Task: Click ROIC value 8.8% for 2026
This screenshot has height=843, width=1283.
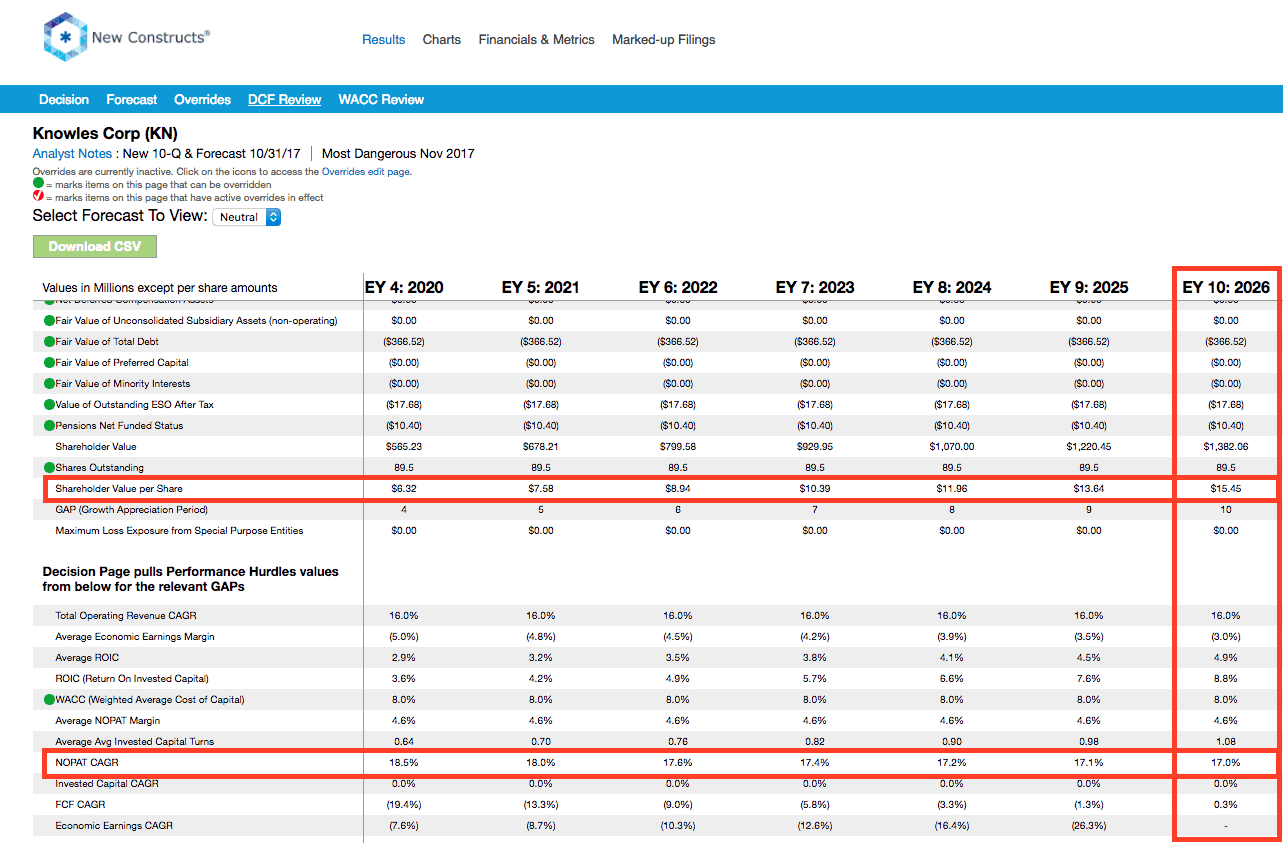Action: coord(1226,679)
